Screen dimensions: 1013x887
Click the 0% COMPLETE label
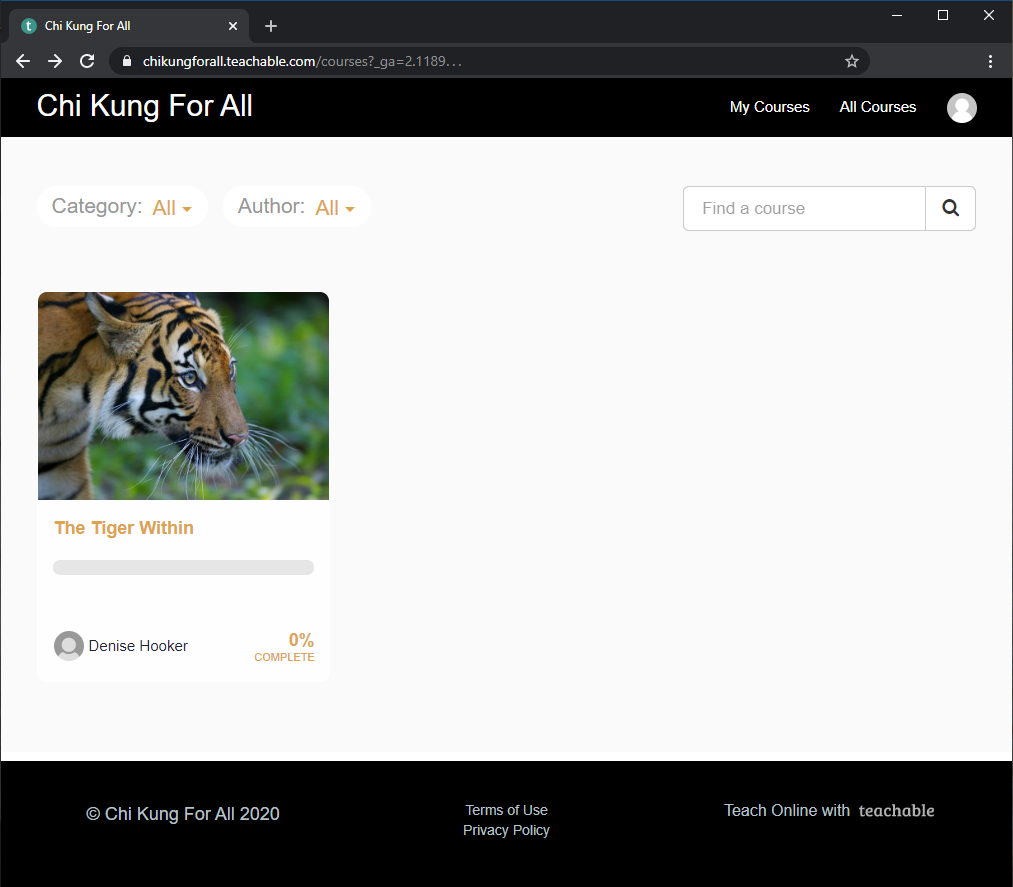point(284,647)
